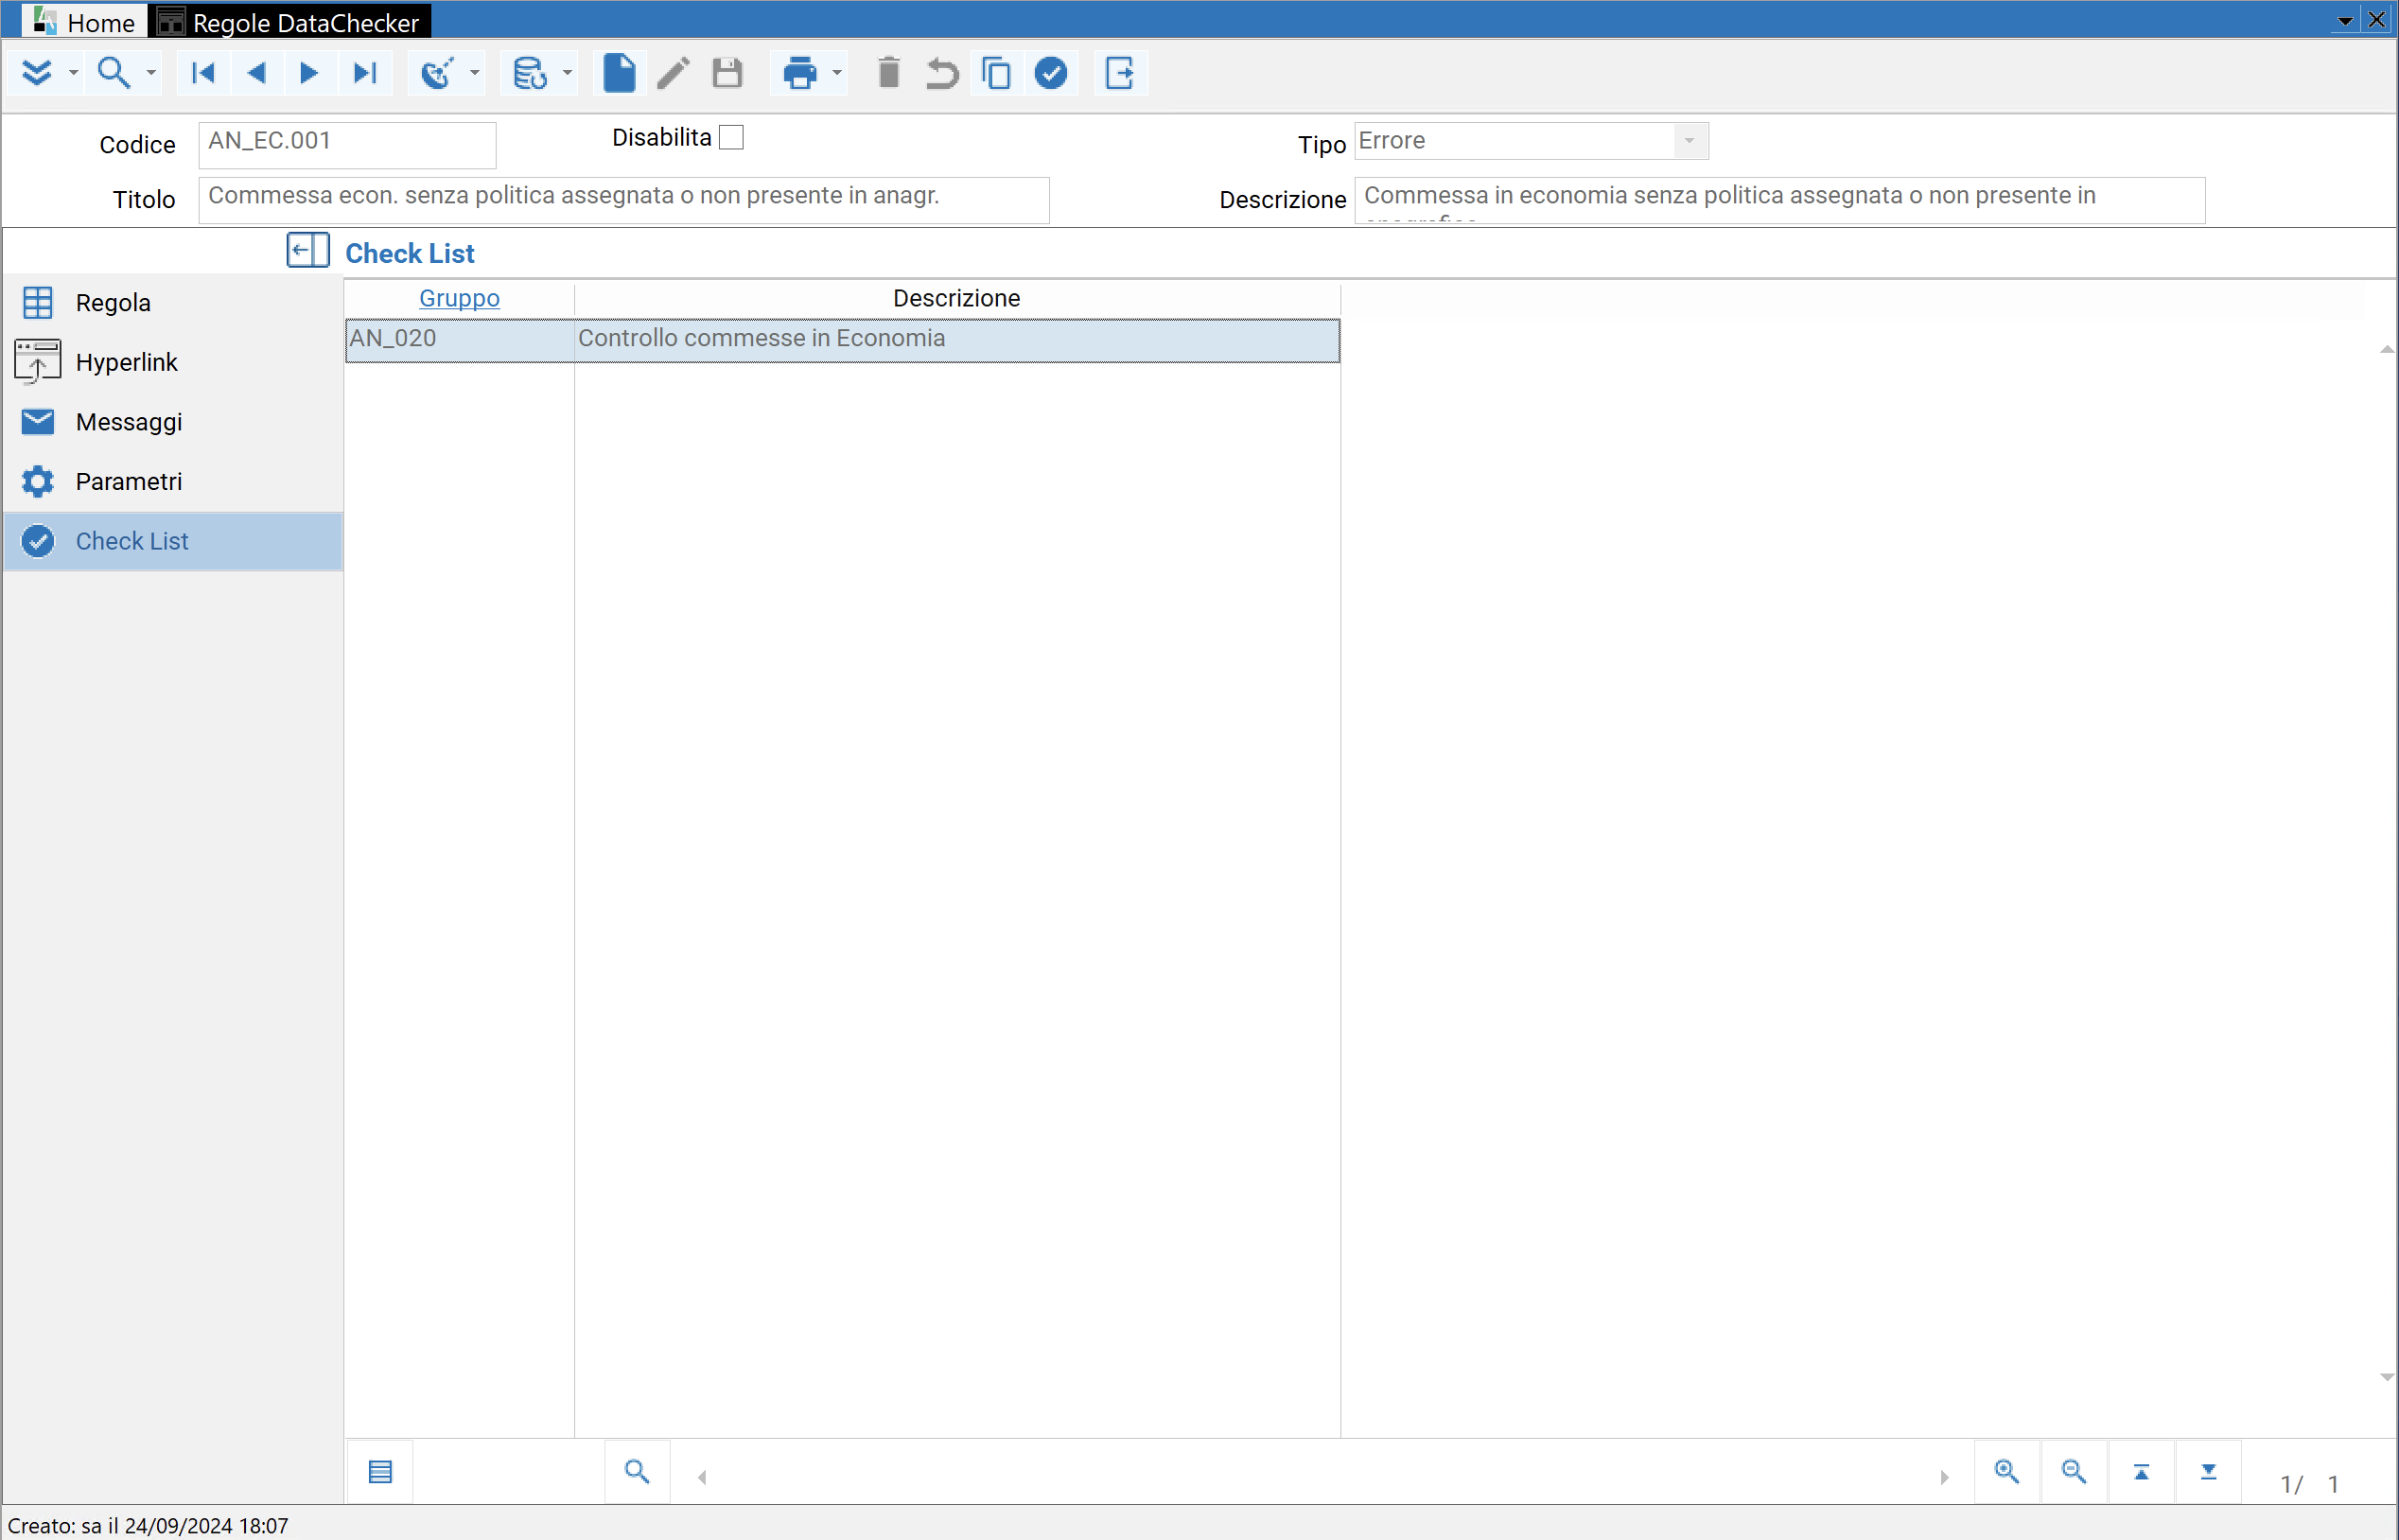Create a new record with the document icon
The width and height of the screenshot is (2399, 1540).
619,73
